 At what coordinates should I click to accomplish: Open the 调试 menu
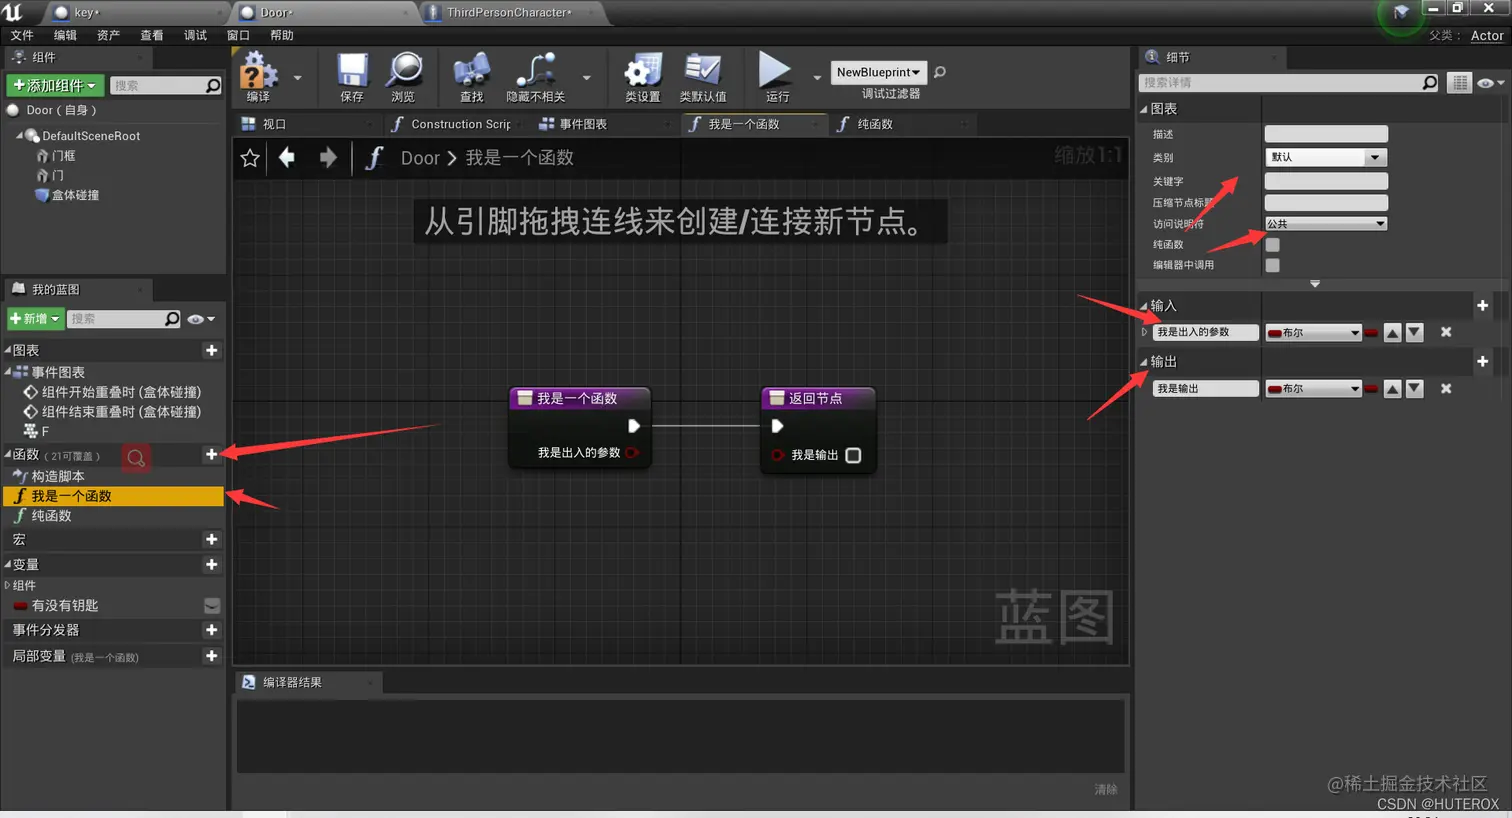coord(195,35)
